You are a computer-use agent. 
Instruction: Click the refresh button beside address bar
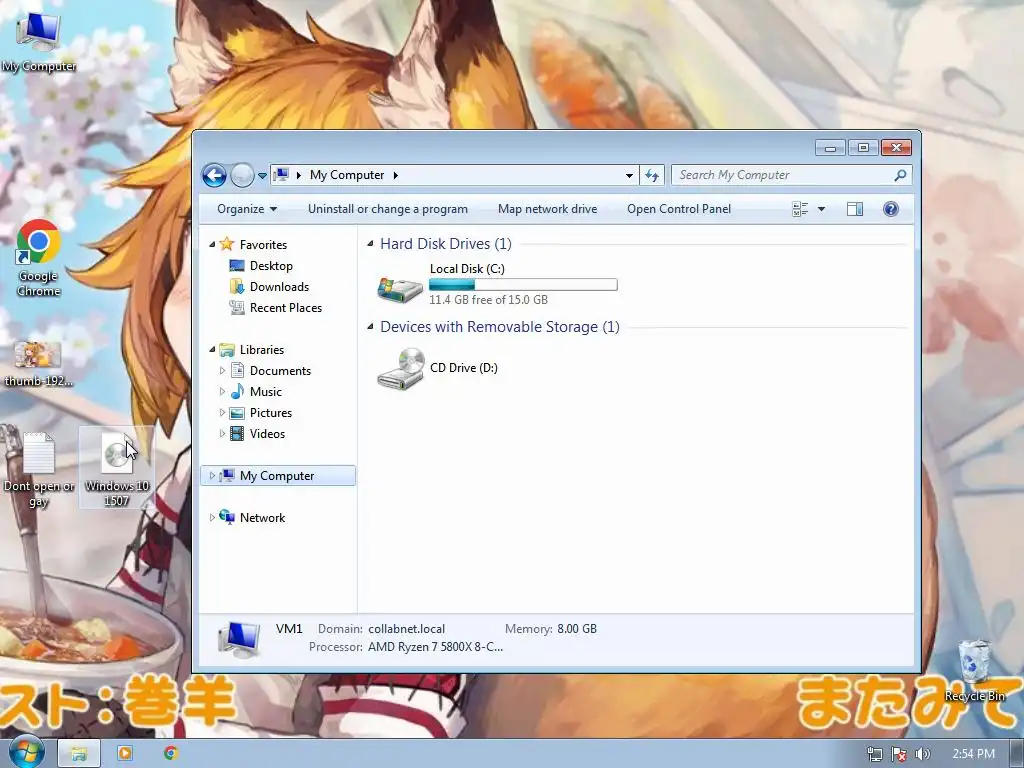point(652,175)
